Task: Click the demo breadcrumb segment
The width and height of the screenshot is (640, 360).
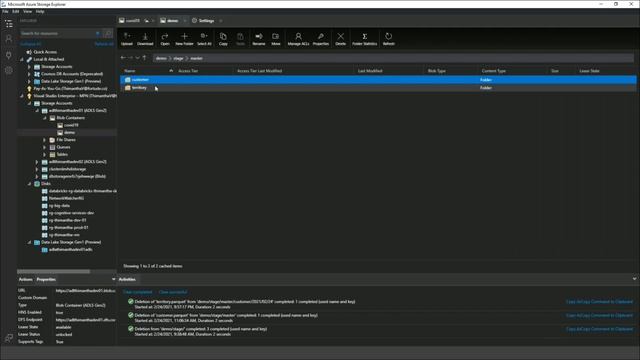Action: point(161,58)
